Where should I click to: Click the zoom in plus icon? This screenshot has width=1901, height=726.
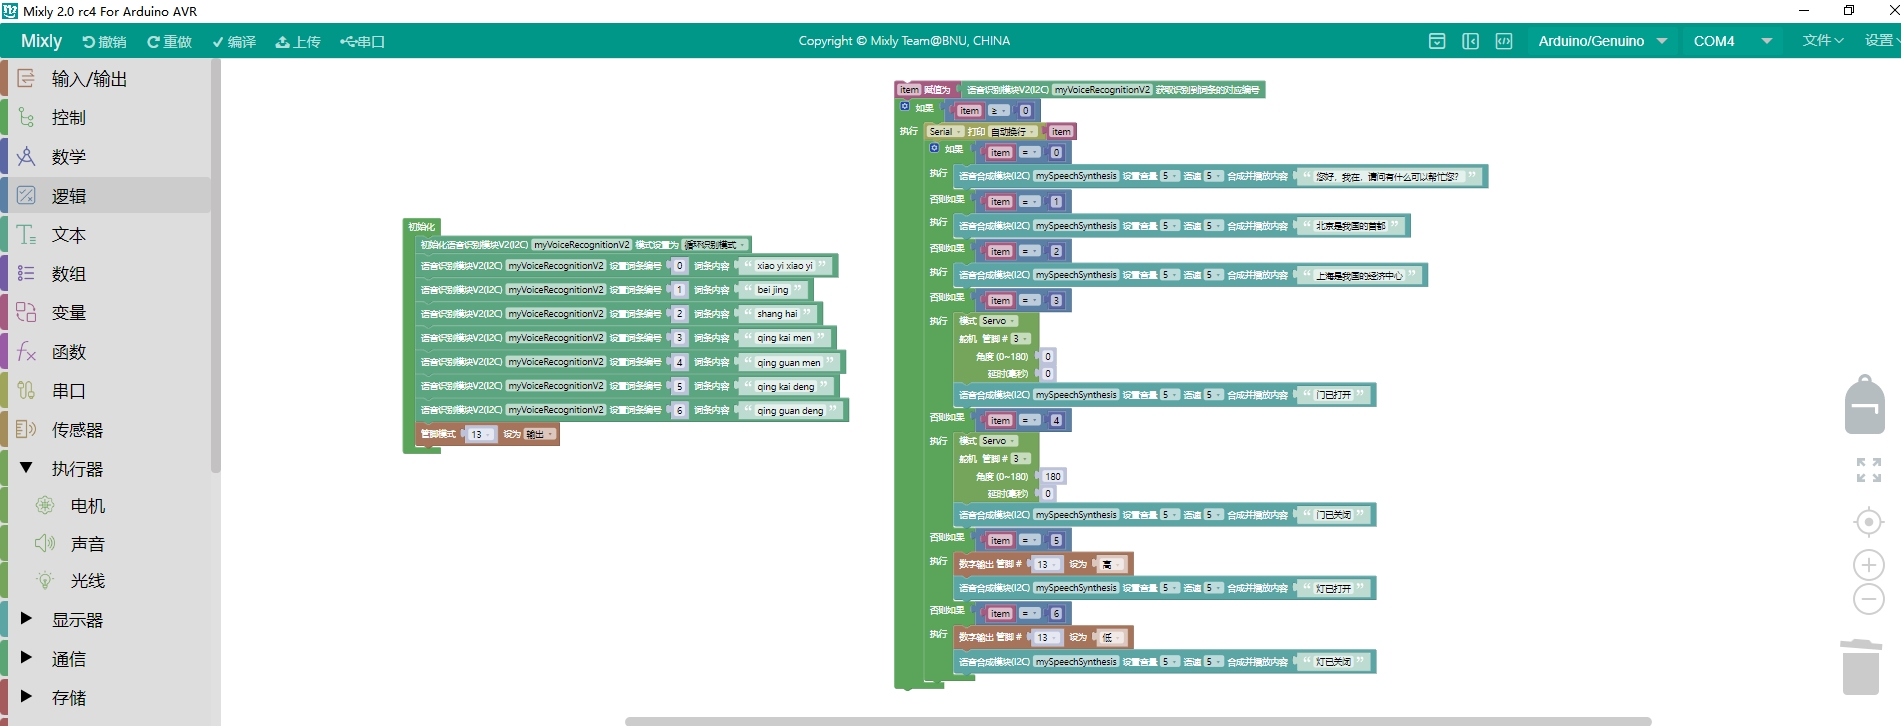tap(1868, 565)
